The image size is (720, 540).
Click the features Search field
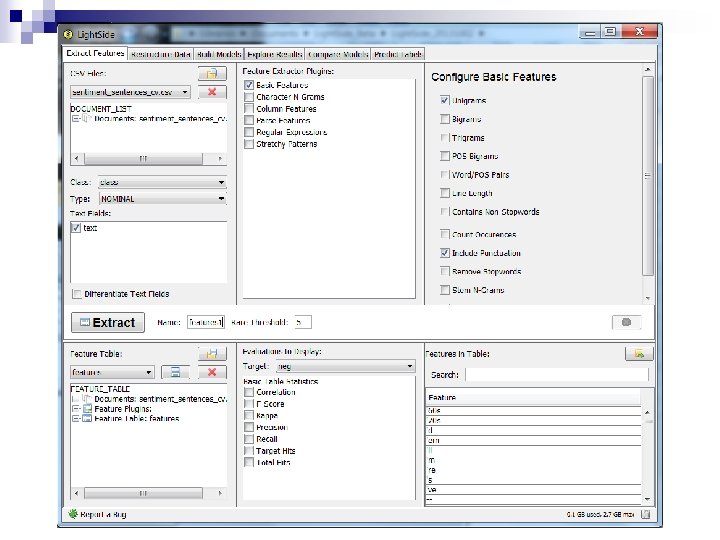tap(557, 375)
